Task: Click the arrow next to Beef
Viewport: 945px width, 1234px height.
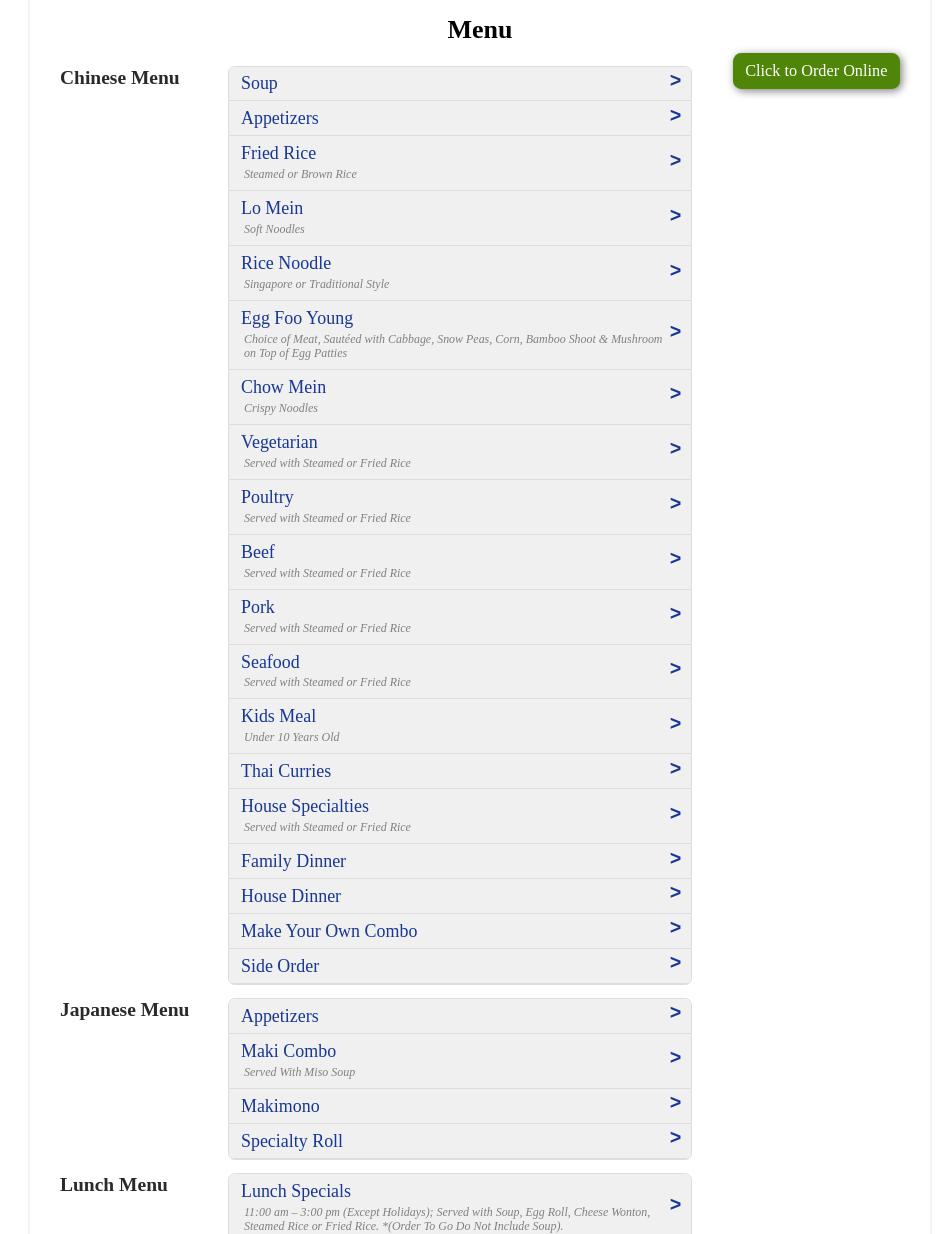Action: click(x=675, y=559)
